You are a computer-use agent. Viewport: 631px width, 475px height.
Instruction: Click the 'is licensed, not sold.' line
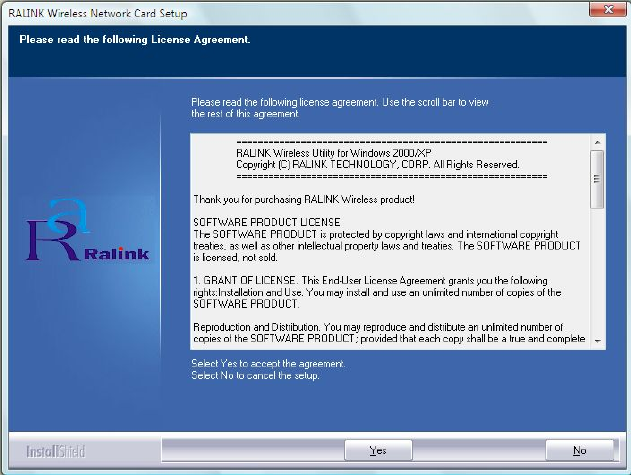coord(235,257)
